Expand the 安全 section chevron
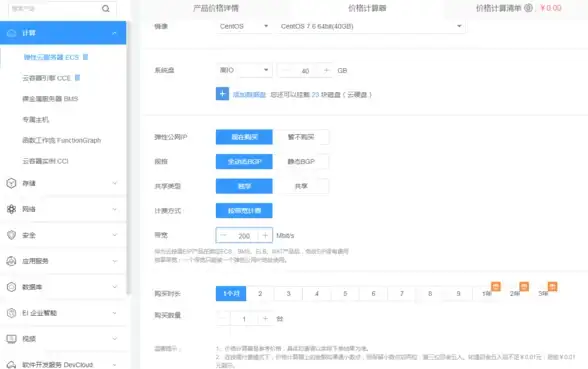 click(x=115, y=235)
